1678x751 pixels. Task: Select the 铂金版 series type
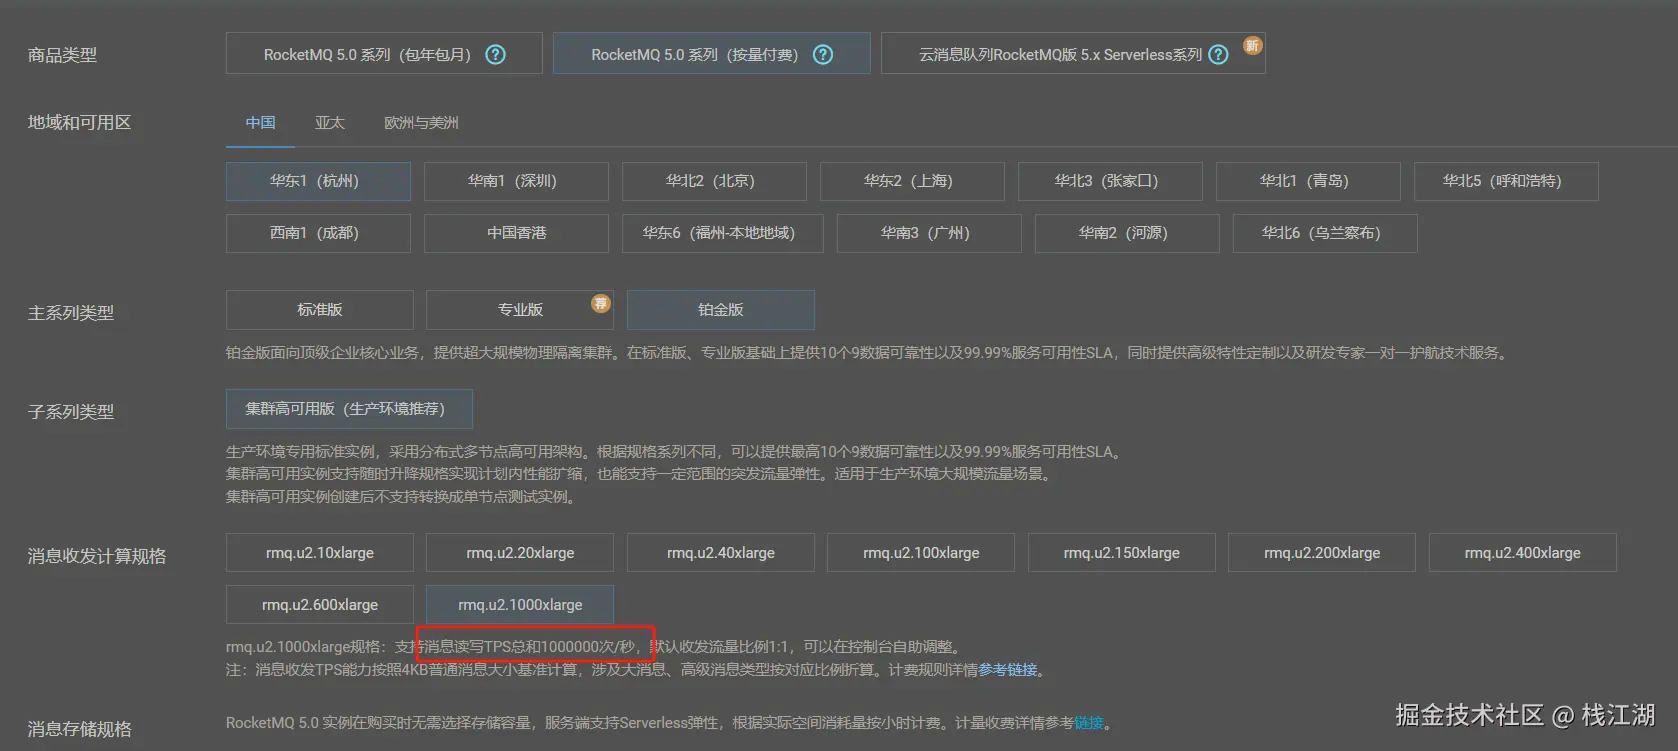point(721,310)
